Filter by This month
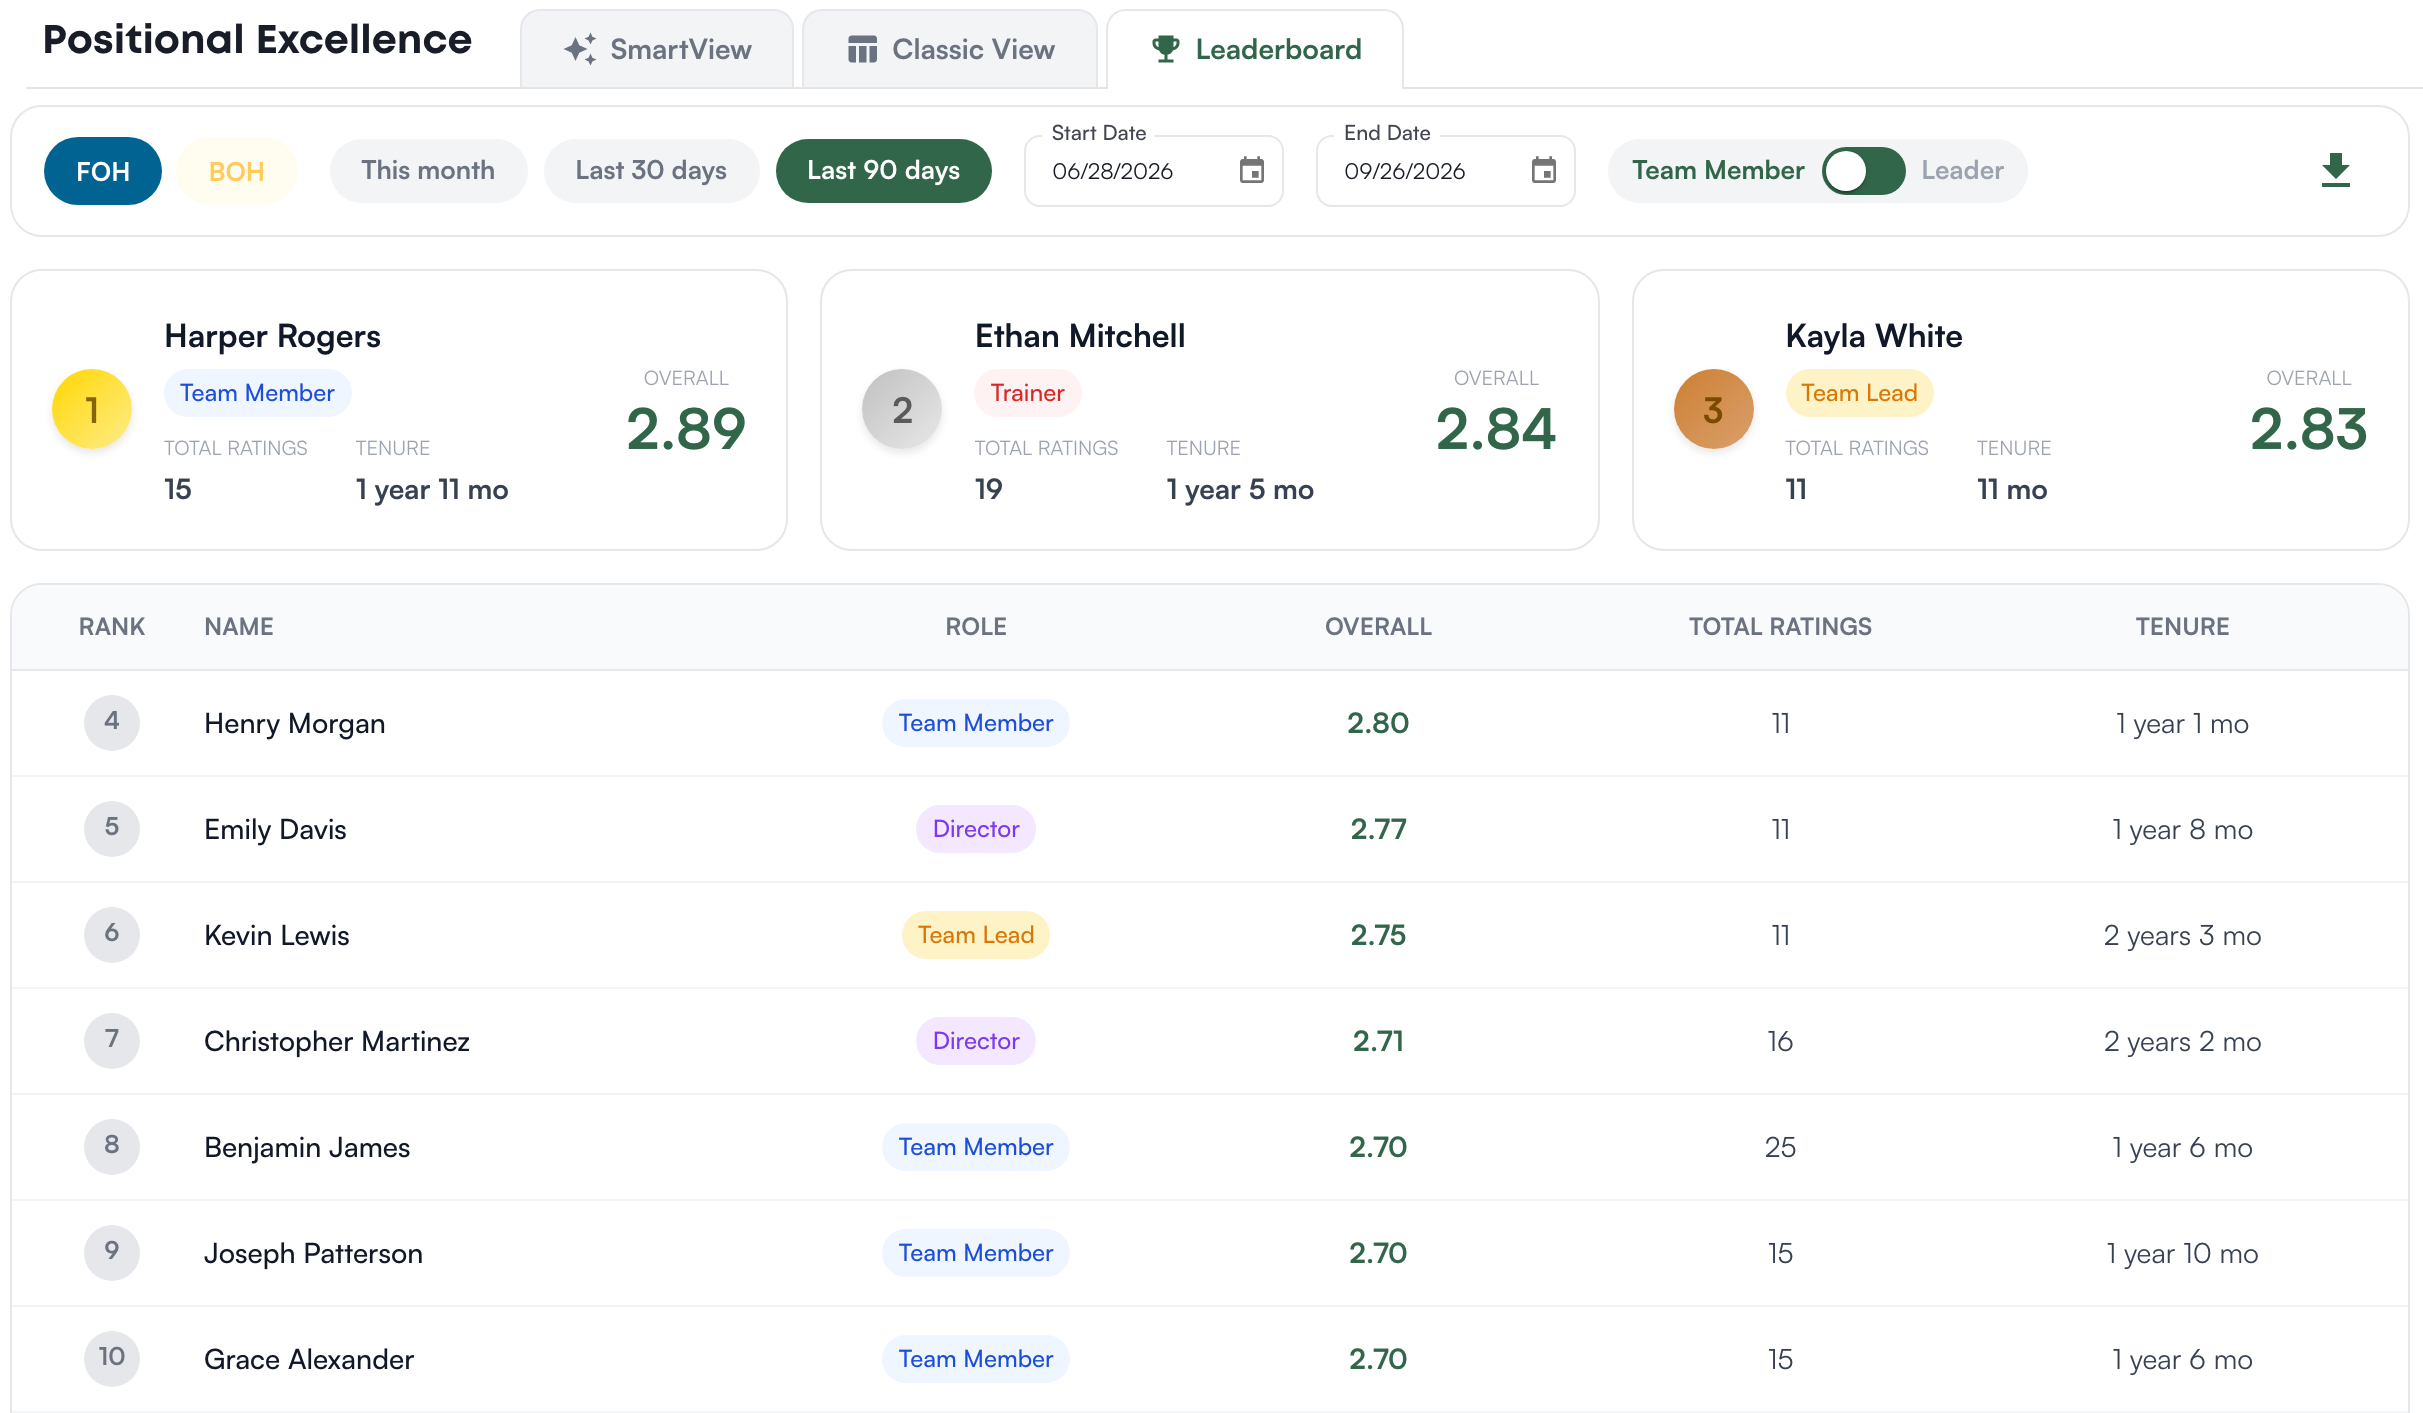 click(x=428, y=171)
